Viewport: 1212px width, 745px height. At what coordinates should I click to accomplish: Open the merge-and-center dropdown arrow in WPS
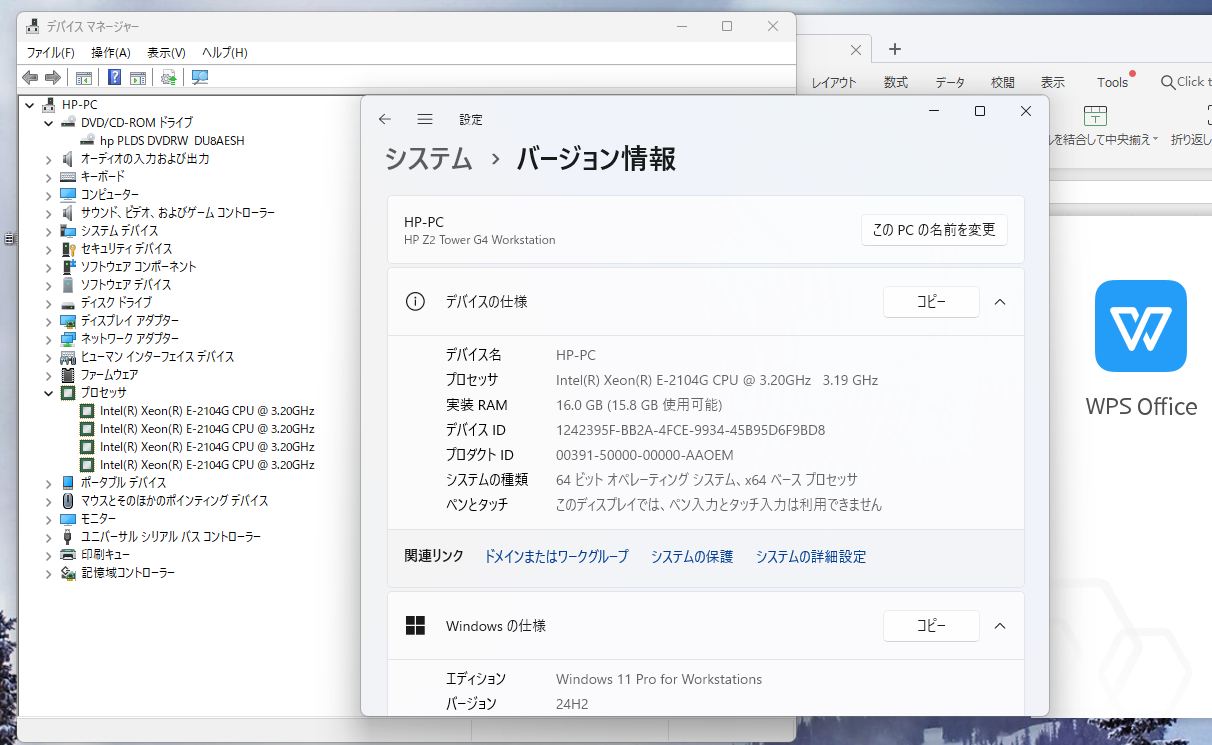(x=1156, y=140)
